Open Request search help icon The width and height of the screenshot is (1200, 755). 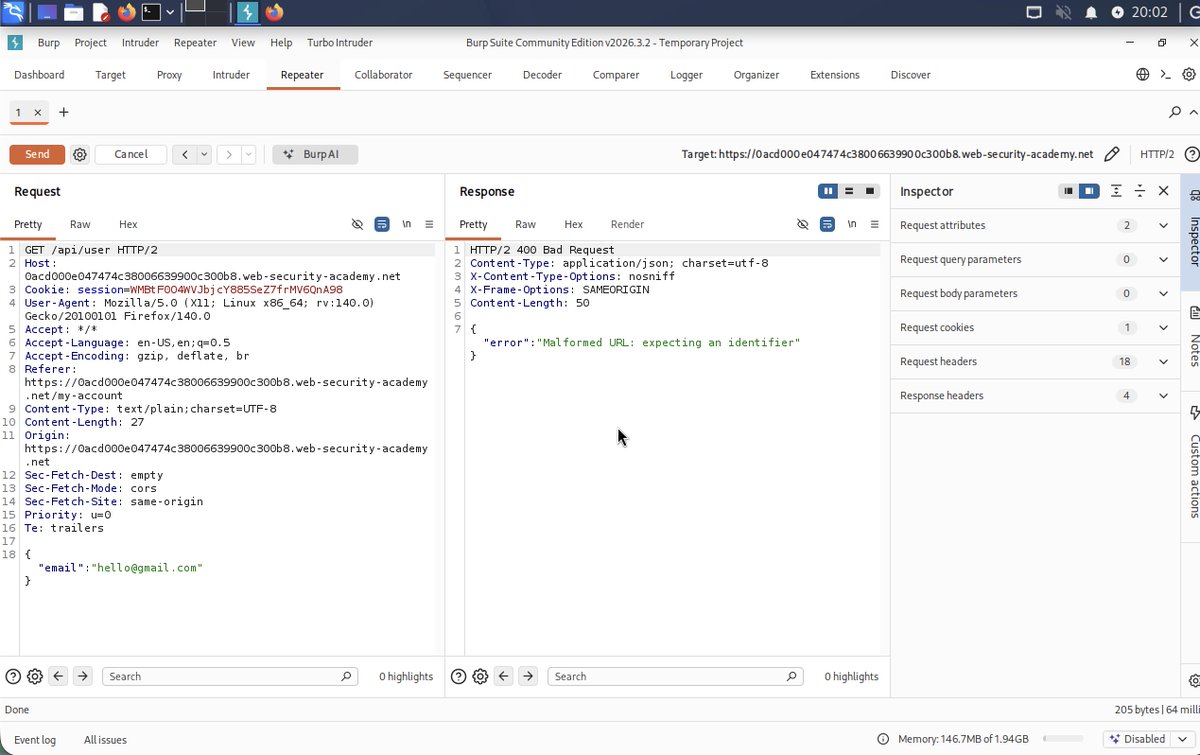(x=13, y=676)
